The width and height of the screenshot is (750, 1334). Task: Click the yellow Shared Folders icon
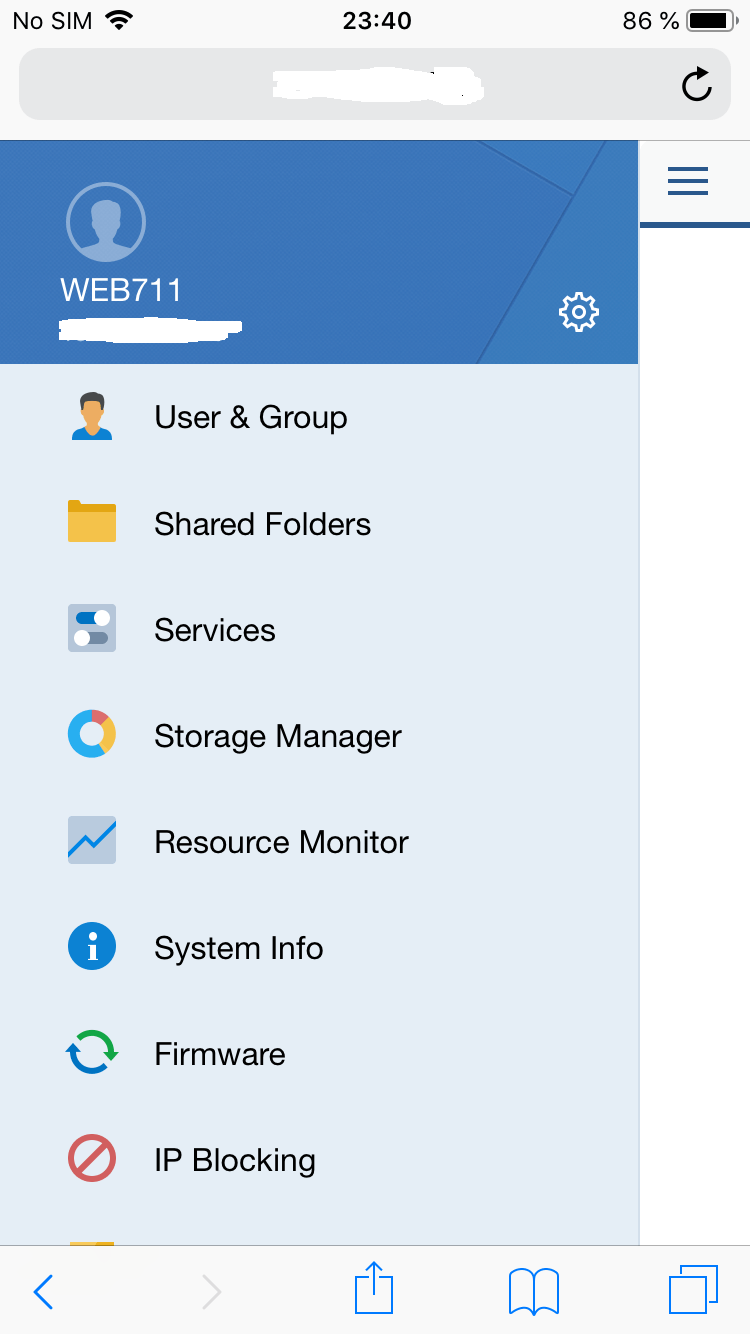92,523
